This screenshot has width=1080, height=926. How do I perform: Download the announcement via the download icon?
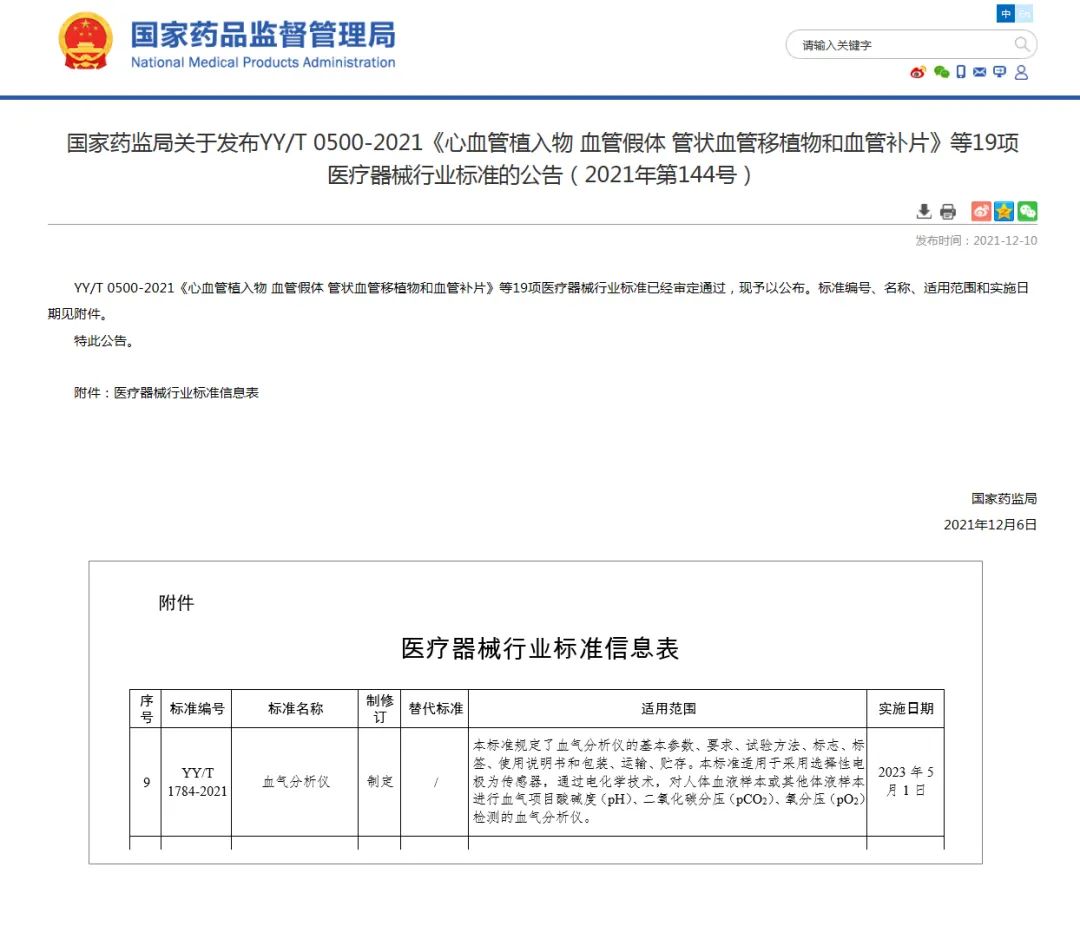click(x=924, y=211)
